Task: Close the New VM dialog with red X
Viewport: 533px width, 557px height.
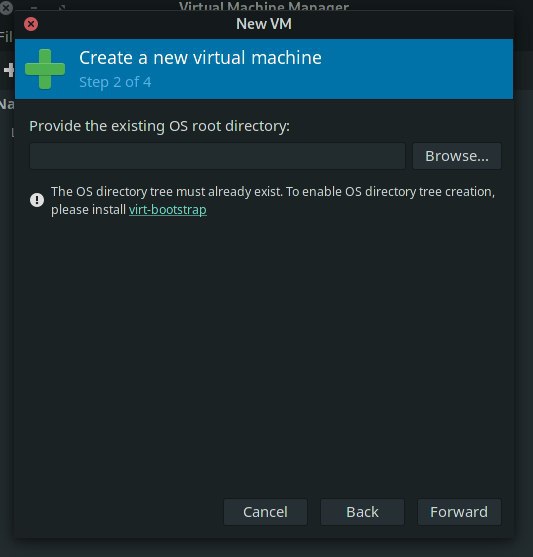Action: (x=31, y=24)
